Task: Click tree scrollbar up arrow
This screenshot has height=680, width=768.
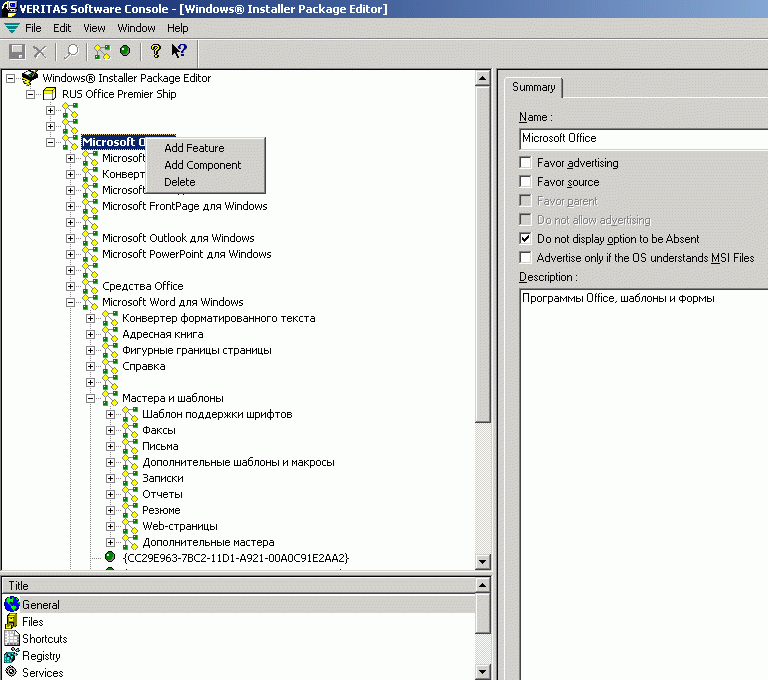Action: (x=482, y=78)
